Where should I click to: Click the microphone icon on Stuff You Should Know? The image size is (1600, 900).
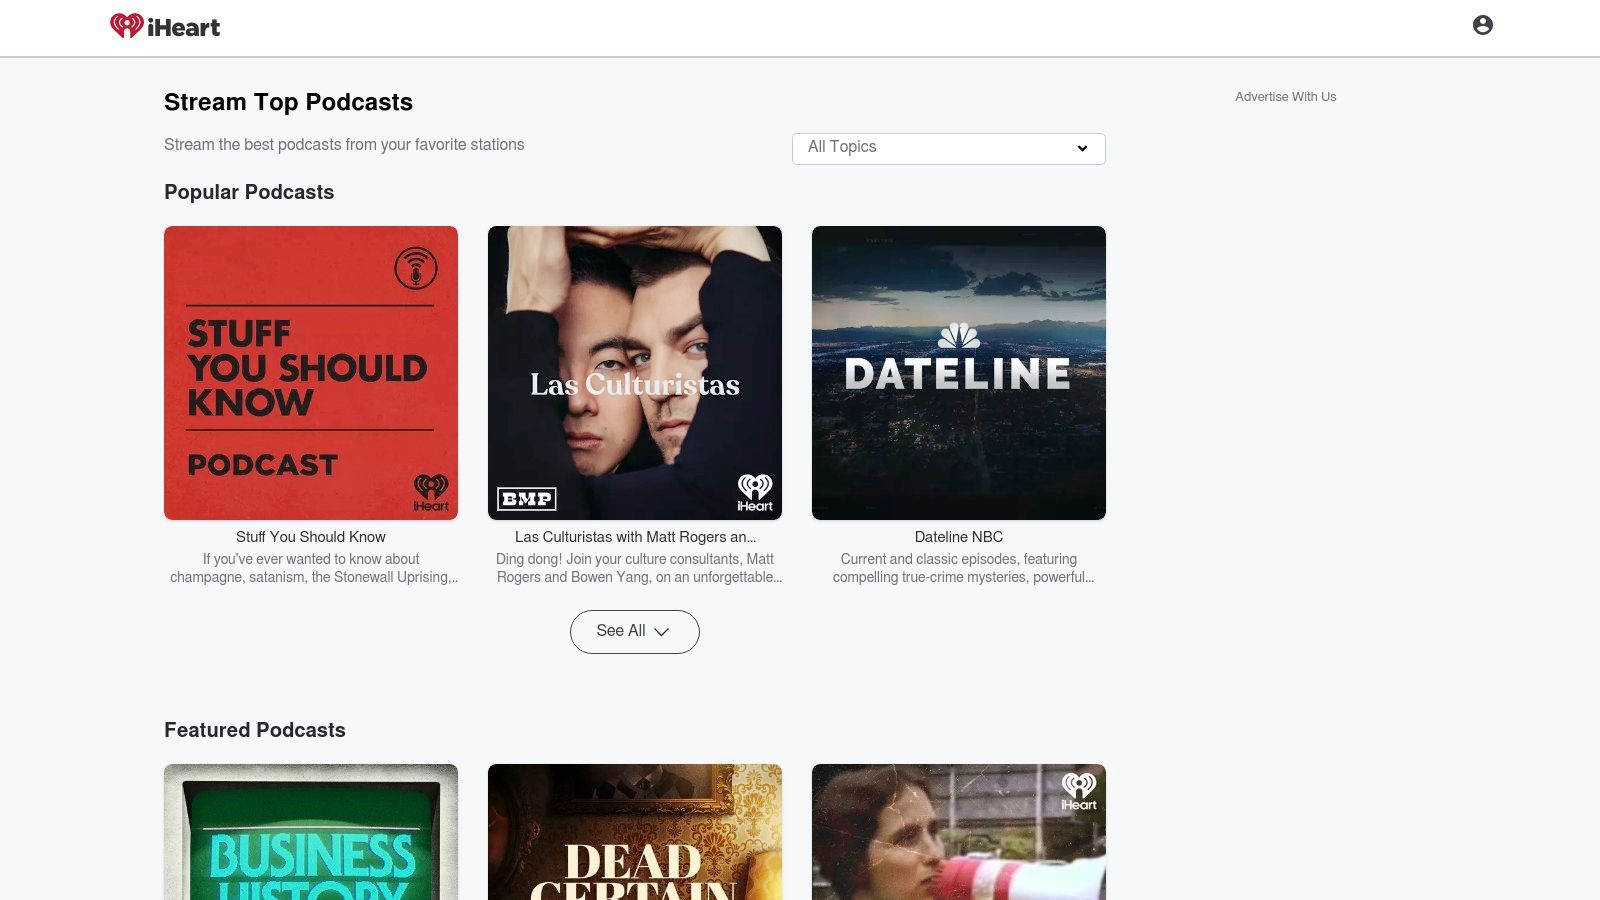pos(415,268)
